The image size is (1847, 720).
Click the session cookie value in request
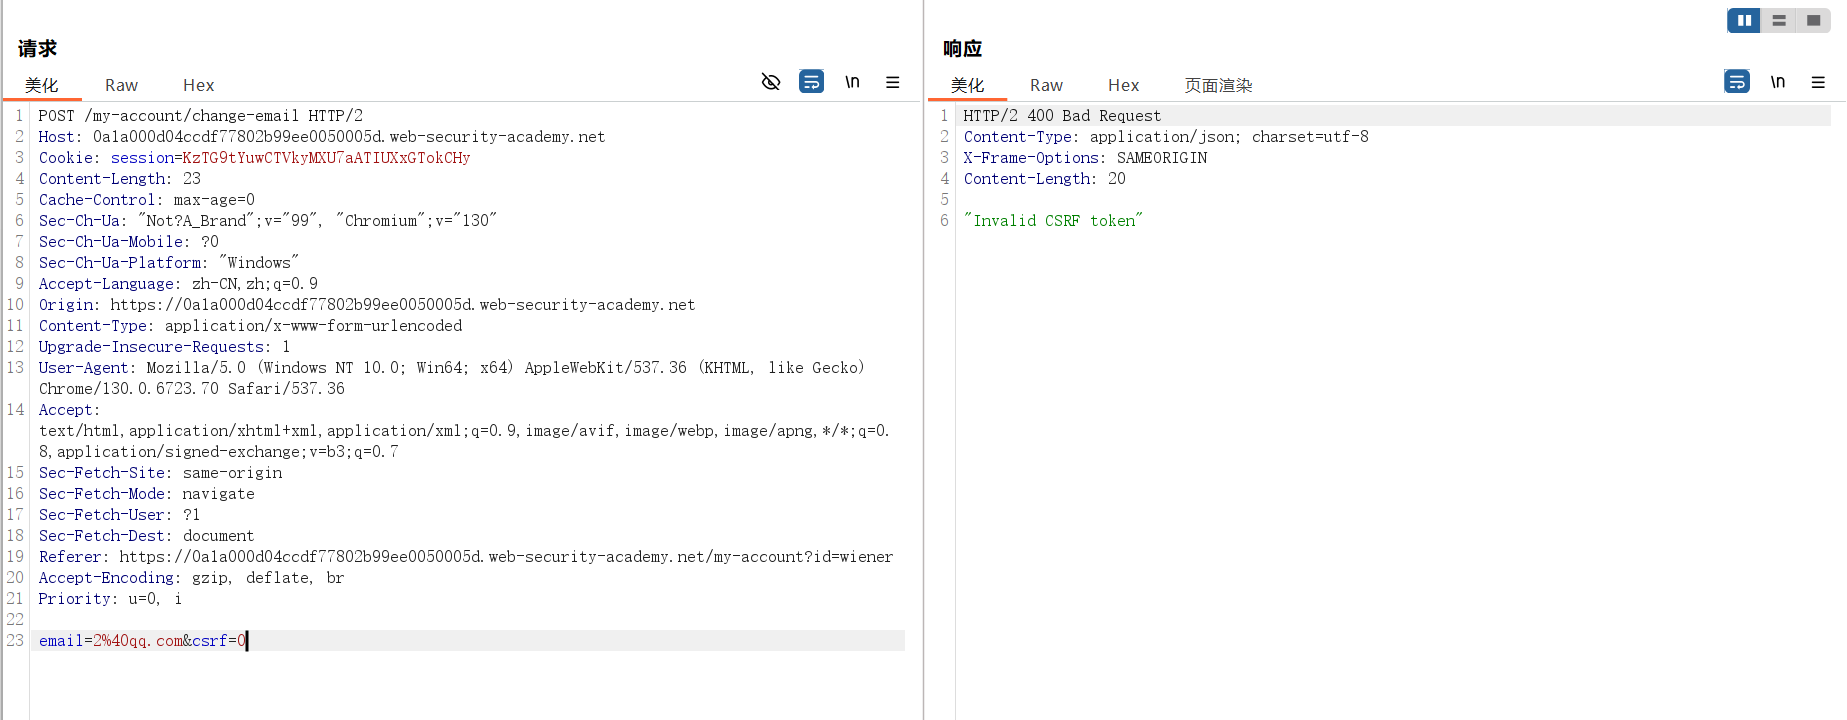pyautogui.click(x=326, y=158)
